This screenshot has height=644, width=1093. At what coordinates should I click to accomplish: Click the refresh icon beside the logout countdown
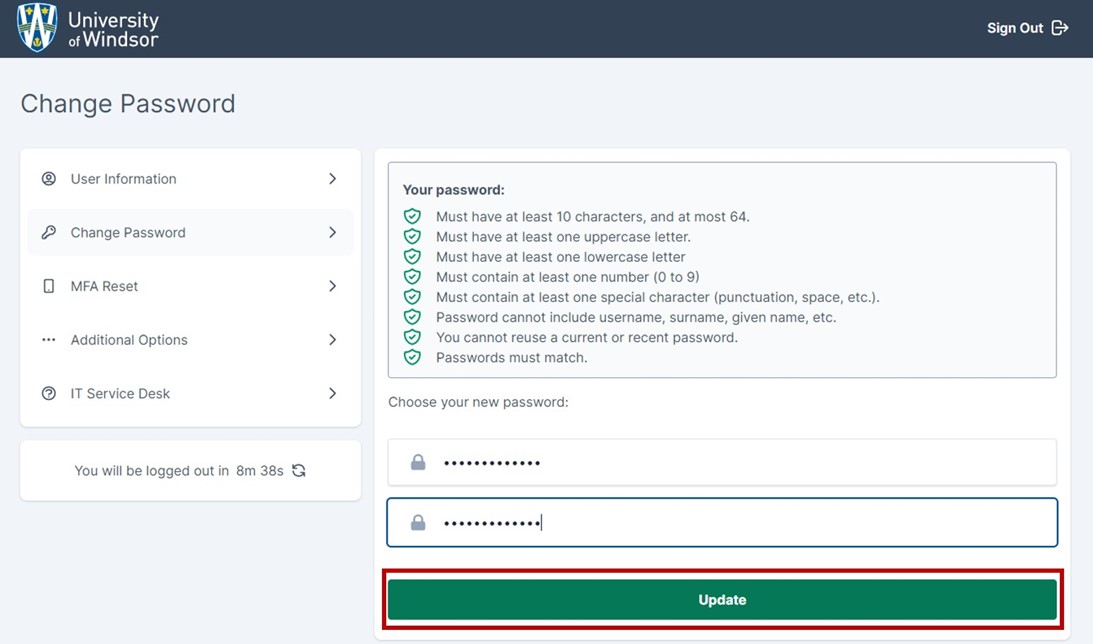tap(298, 470)
